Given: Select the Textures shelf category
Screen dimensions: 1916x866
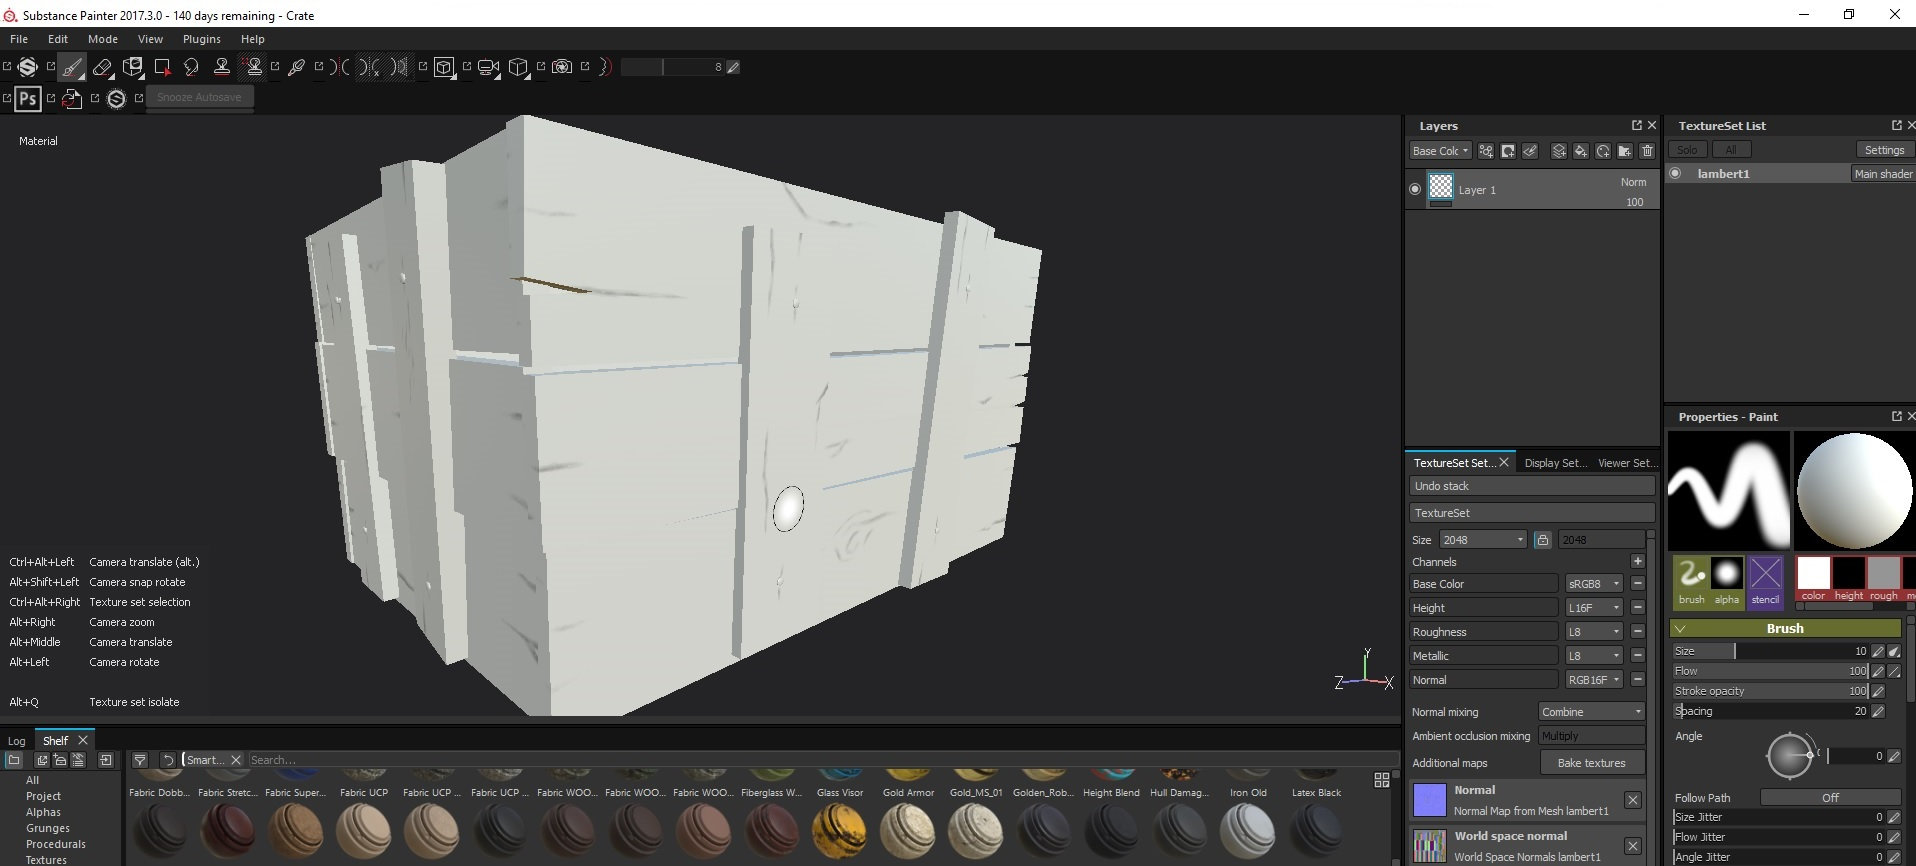Looking at the screenshot, I should tap(46, 859).
